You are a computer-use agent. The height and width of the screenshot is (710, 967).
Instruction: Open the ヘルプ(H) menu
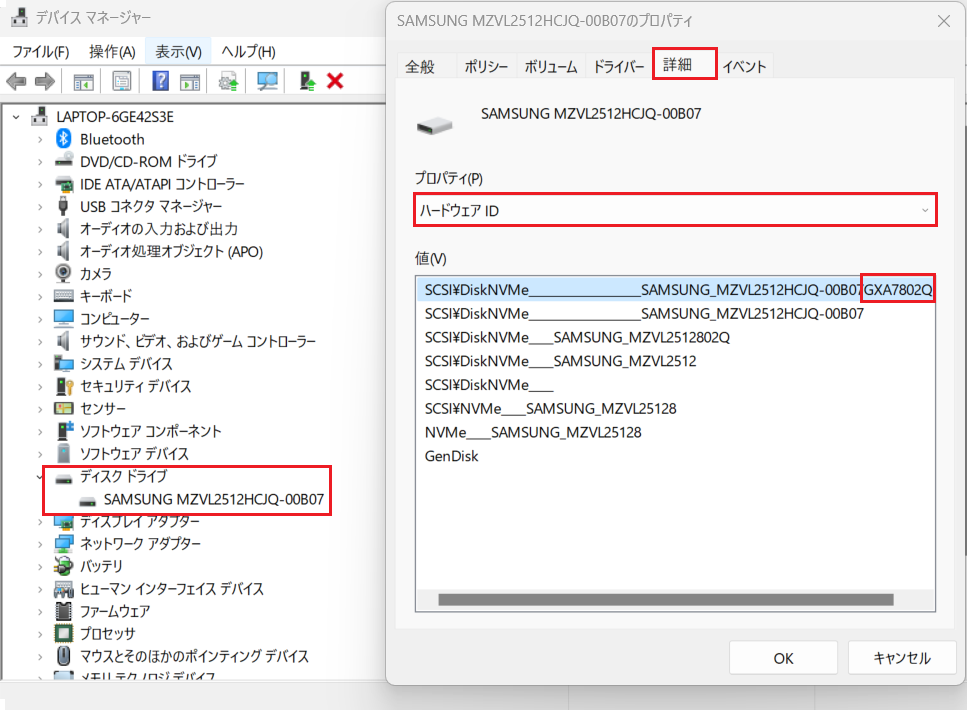click(x=249, y=52)
